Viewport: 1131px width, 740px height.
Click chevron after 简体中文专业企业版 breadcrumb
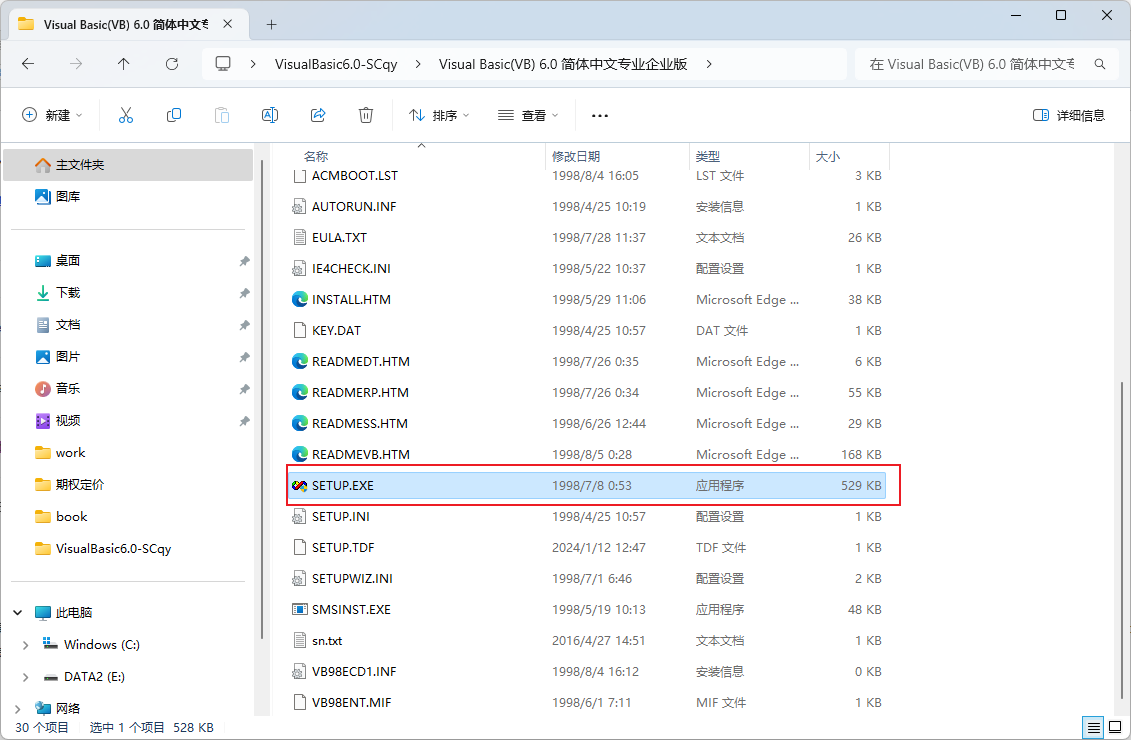[709, 64]
